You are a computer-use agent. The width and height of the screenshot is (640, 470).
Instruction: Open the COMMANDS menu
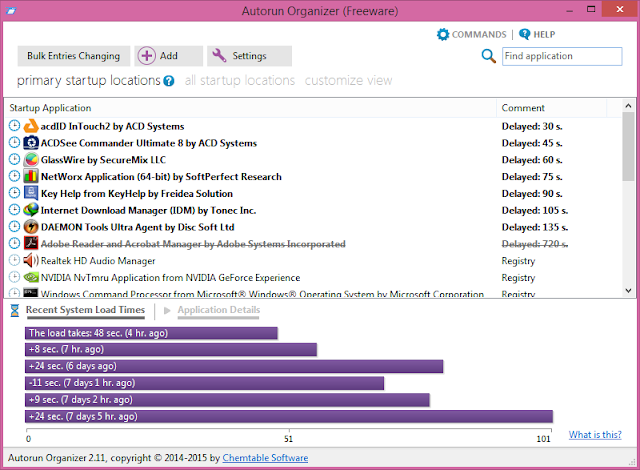coord(471,34)
